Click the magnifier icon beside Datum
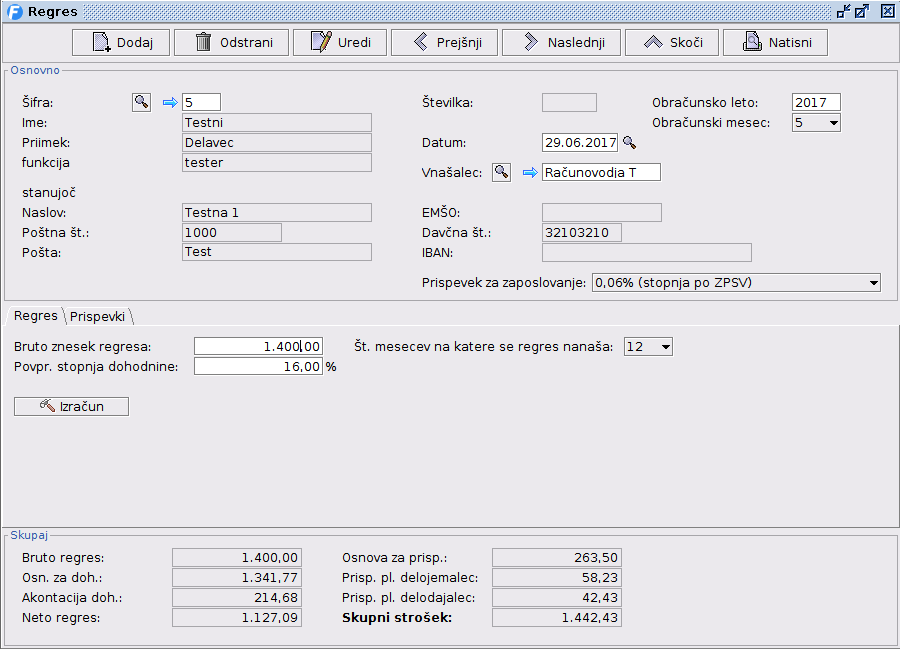Screen dimensions: 900x649 [x=629, y=143]
